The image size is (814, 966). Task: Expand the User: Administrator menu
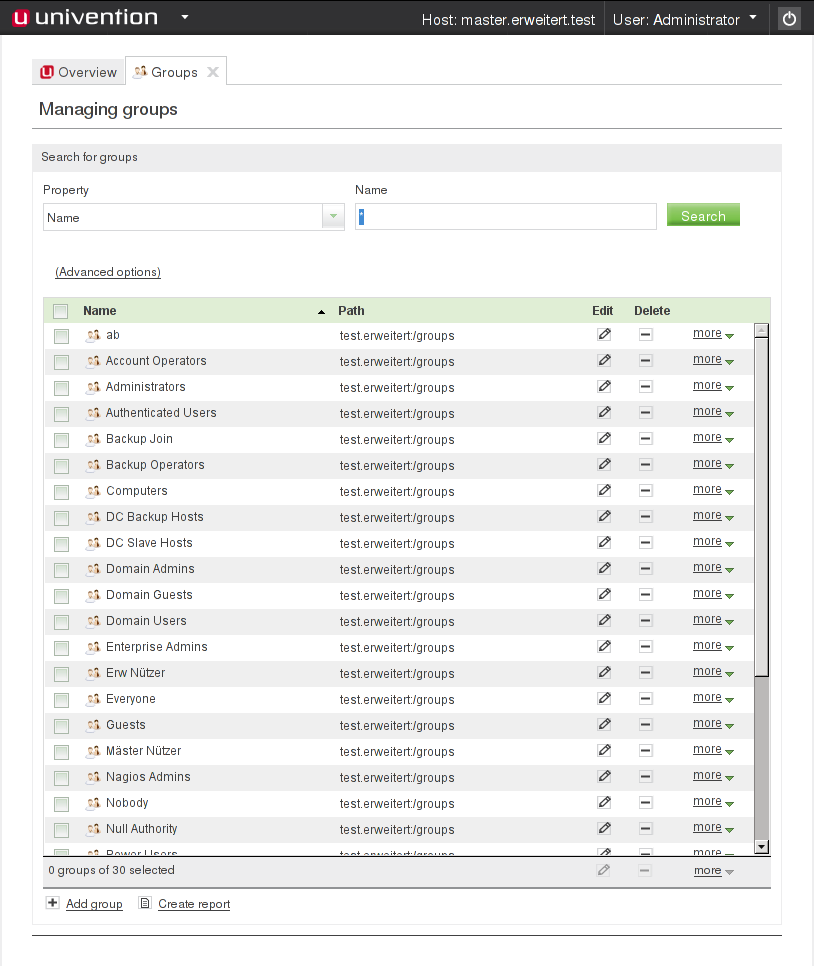[x=752, y=18]
